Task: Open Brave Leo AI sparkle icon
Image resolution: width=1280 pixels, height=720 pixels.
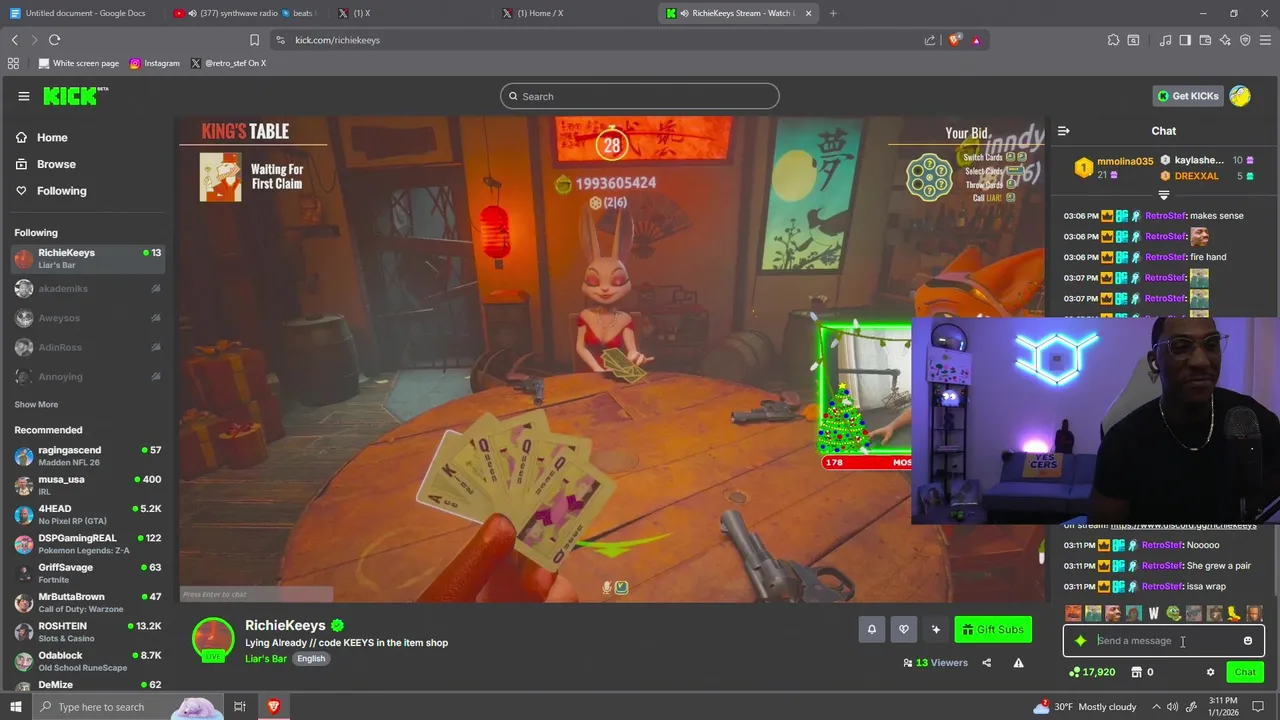Action: pyautogui.click(x=1225, y=40)
